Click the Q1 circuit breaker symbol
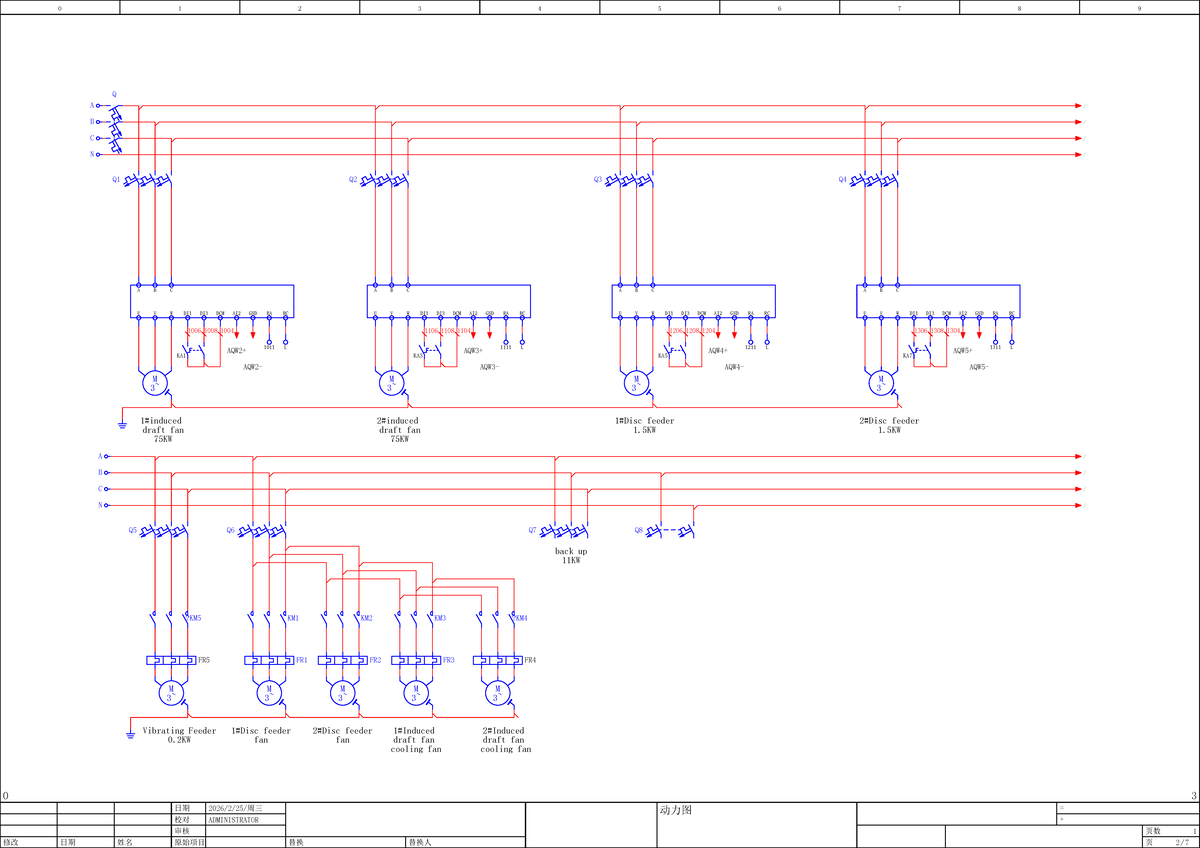 coord(147,181)
